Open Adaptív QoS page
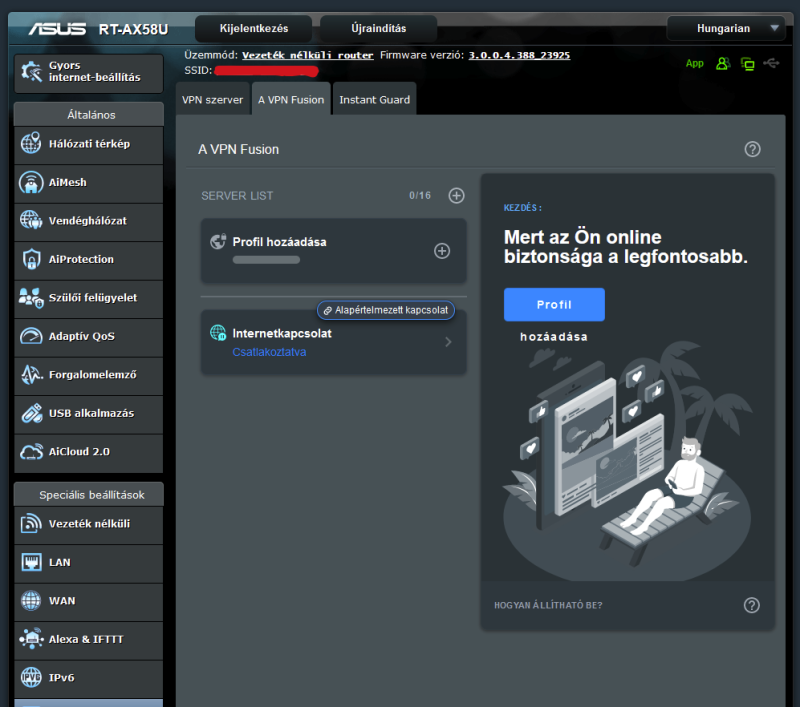The height and width of the screenshot is (707, 800). [89, 337]
